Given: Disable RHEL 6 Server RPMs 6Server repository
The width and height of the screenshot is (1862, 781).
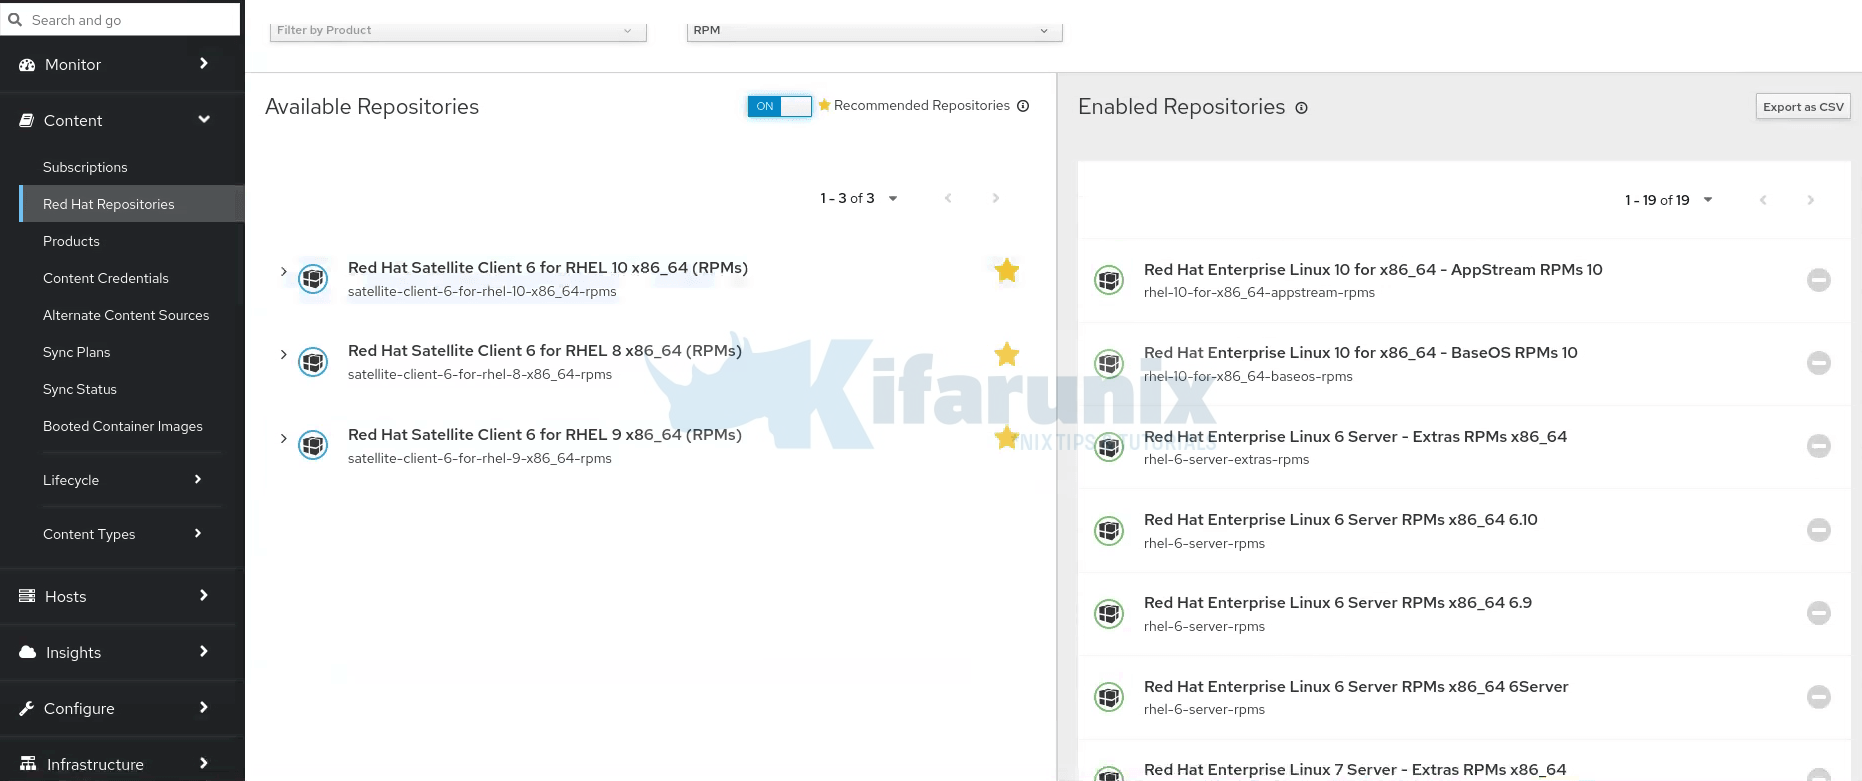Looking at the screenshot, I should (x=1819, y=697).
